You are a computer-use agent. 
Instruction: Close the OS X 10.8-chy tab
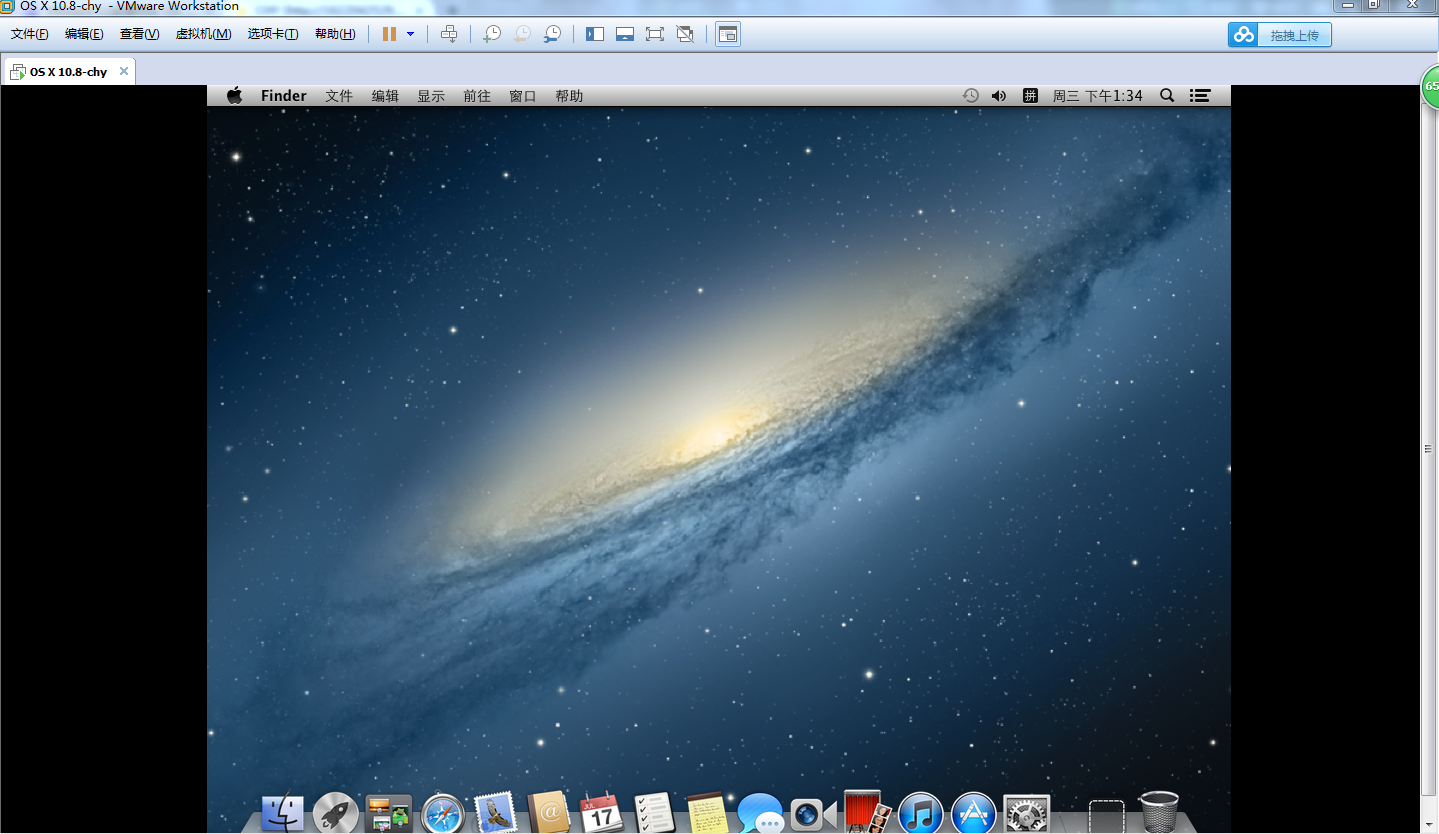click(124, 72)
